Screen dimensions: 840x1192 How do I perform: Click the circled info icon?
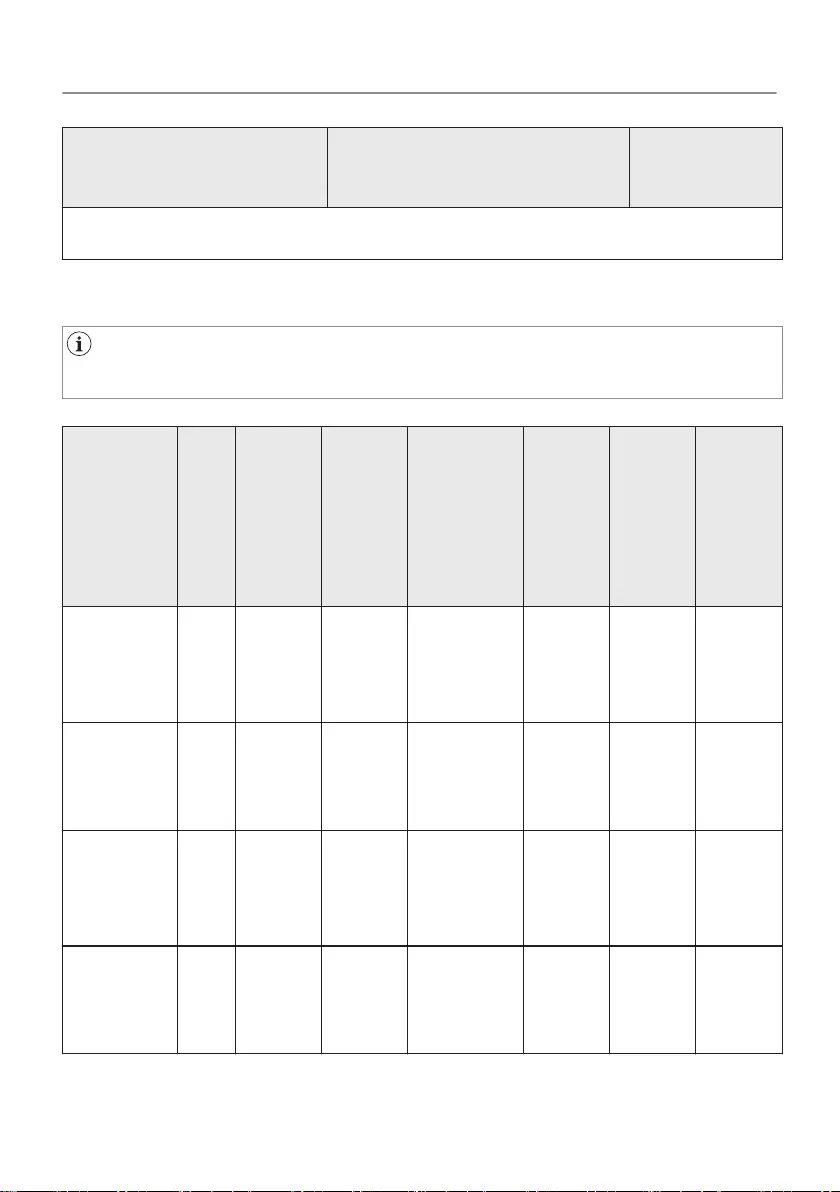click(77, 345)
